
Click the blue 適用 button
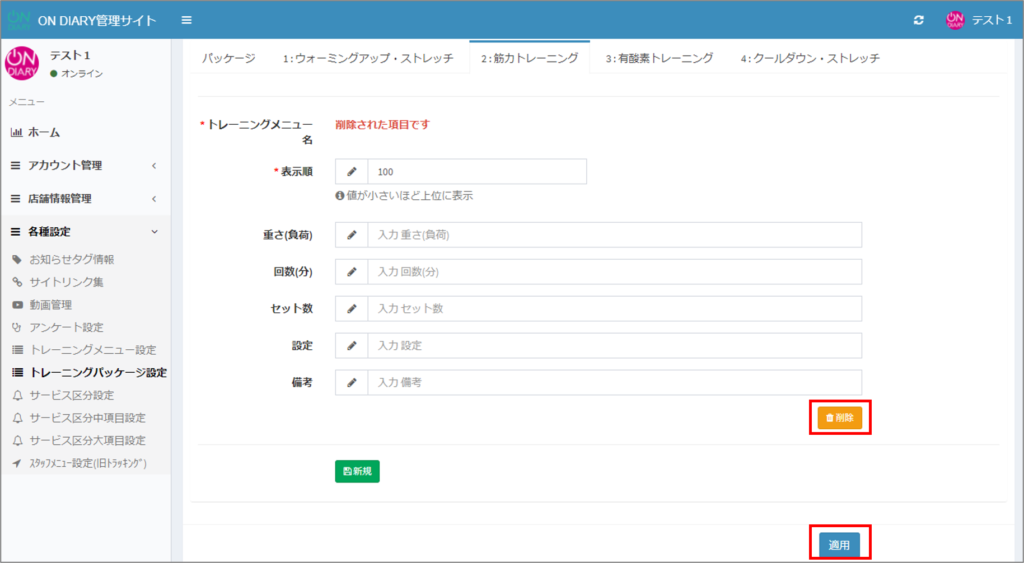(839, 545)
